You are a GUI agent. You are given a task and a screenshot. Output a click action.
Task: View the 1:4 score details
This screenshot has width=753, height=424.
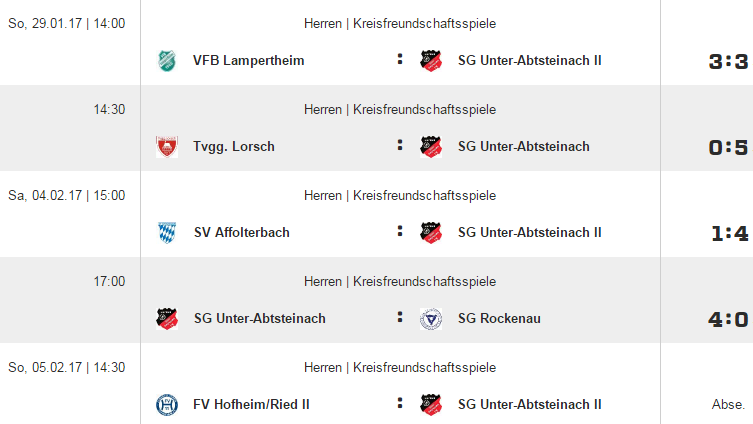tap(729, 233)
